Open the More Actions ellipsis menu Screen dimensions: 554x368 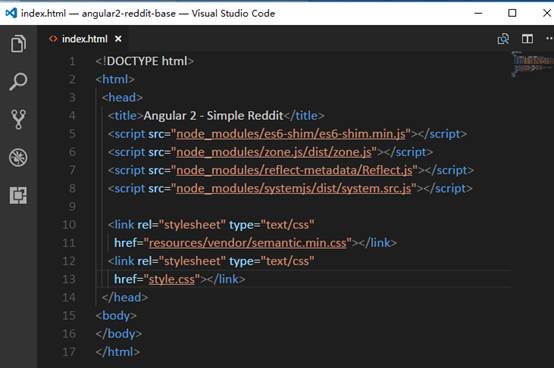549,38
